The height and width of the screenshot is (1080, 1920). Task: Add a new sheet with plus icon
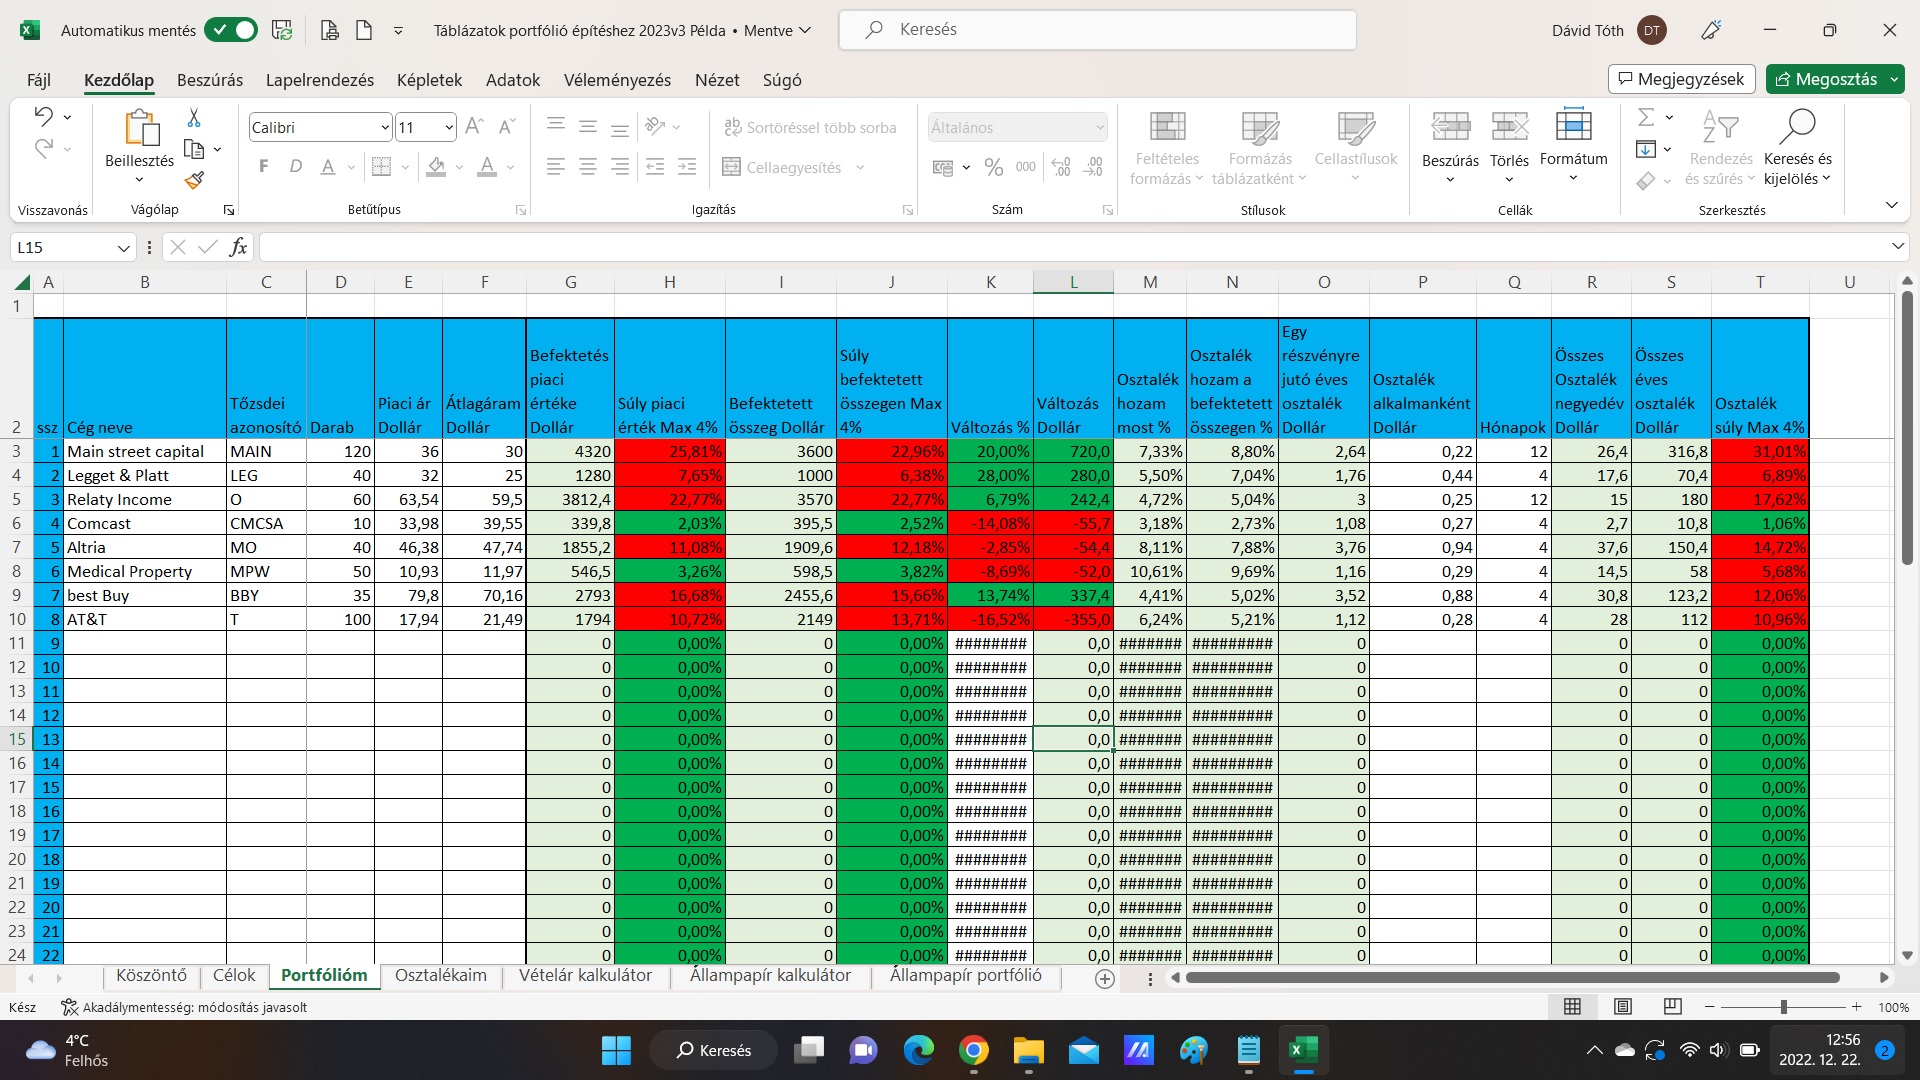1104,979
